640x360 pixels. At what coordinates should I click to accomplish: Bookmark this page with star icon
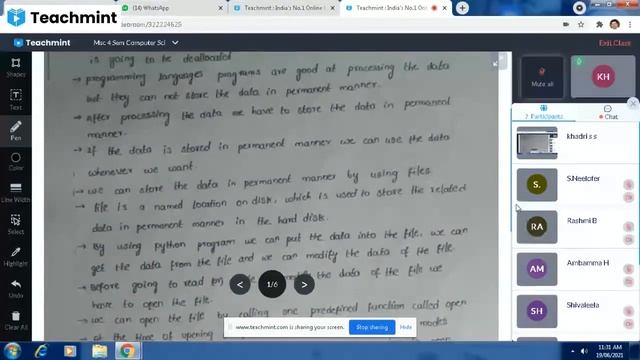pyautogui.click(x=581, y=24)
